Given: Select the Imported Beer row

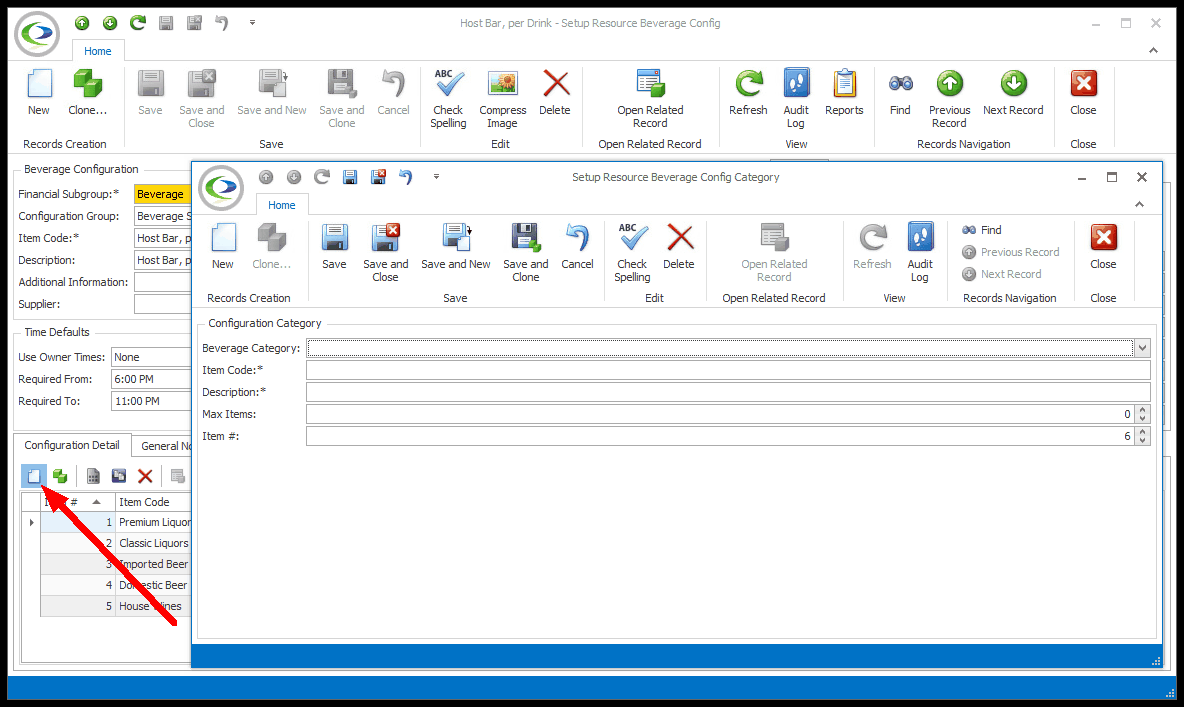Looking at the screenshot, I should (116, 564).
